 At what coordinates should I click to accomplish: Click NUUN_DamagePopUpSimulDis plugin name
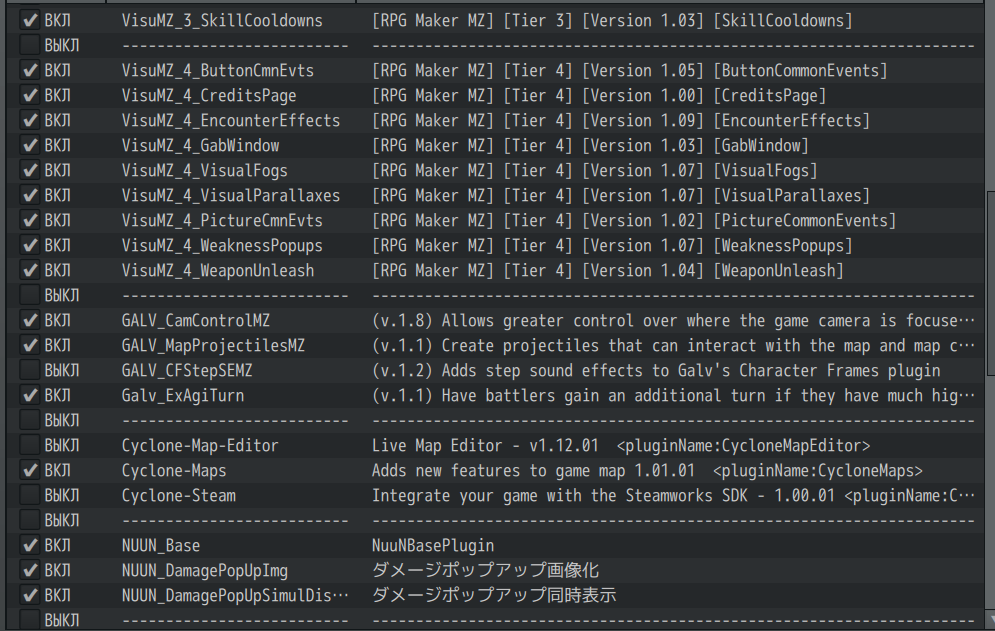[x=235, y=595]
